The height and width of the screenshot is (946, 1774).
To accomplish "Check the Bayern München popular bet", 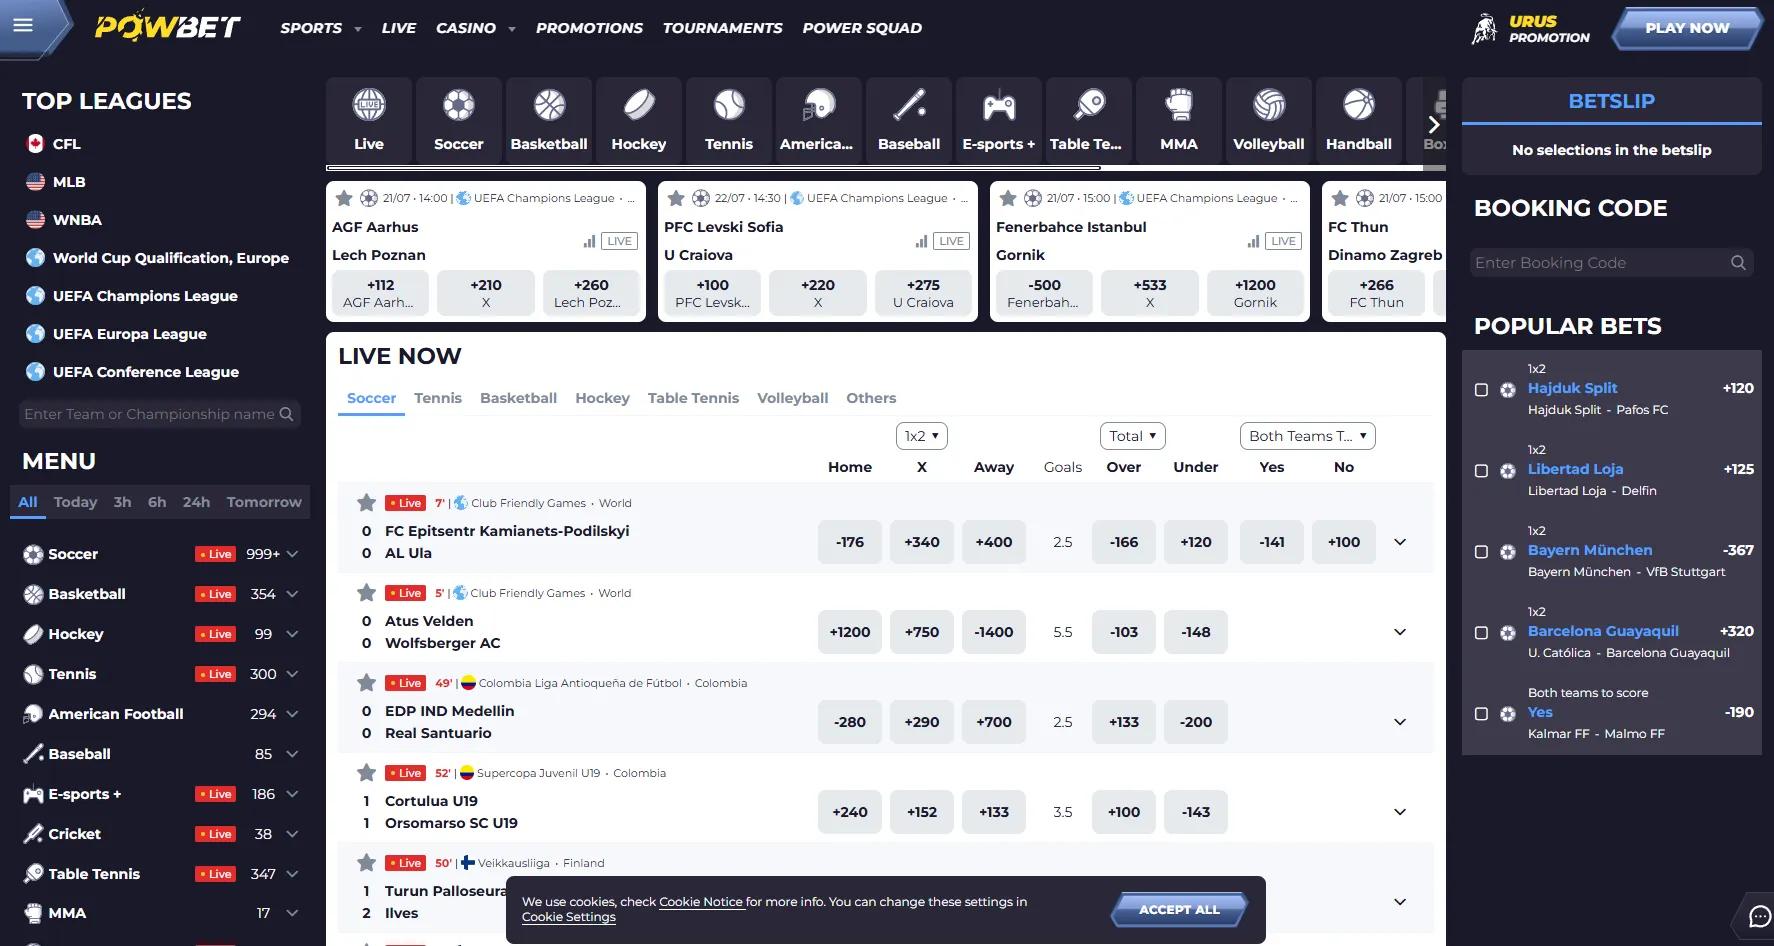I will click(1482, 552).
